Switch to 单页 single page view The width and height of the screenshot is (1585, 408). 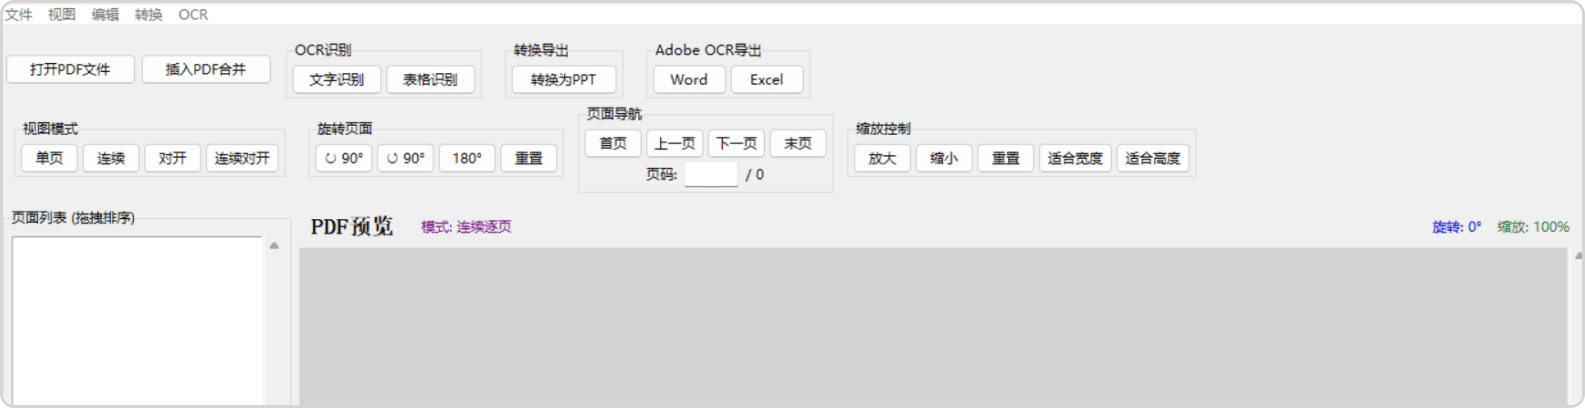pyautogui.click(x=49, y=158)
